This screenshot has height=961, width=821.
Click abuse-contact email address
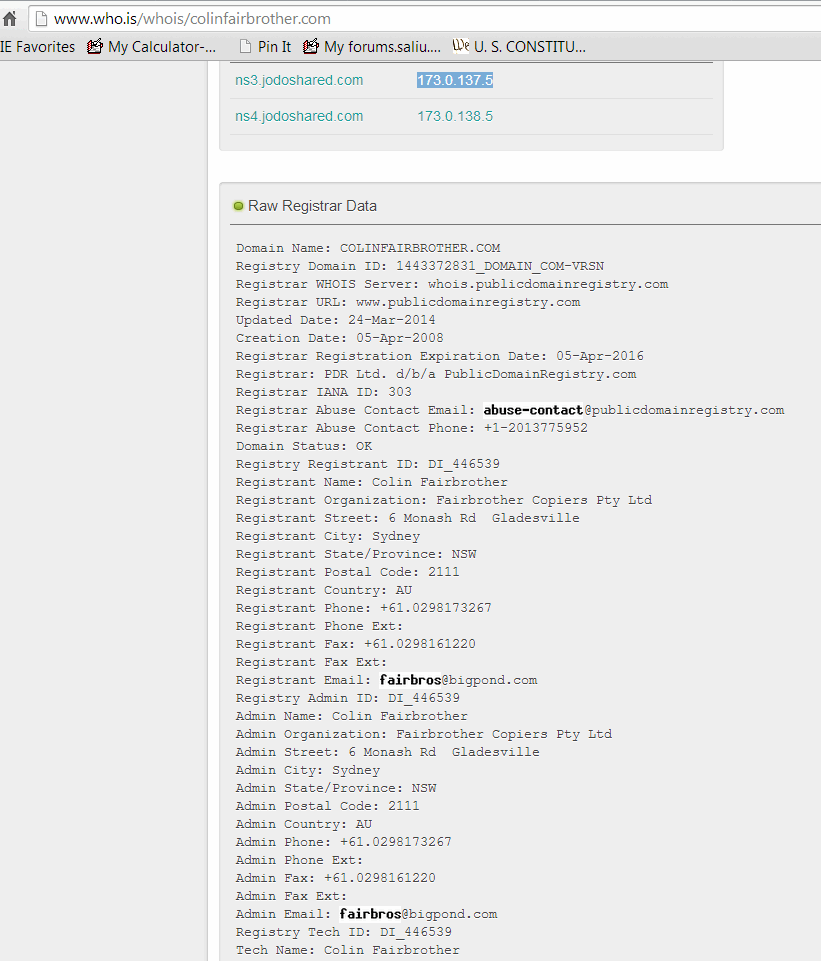tap(634, 410)
